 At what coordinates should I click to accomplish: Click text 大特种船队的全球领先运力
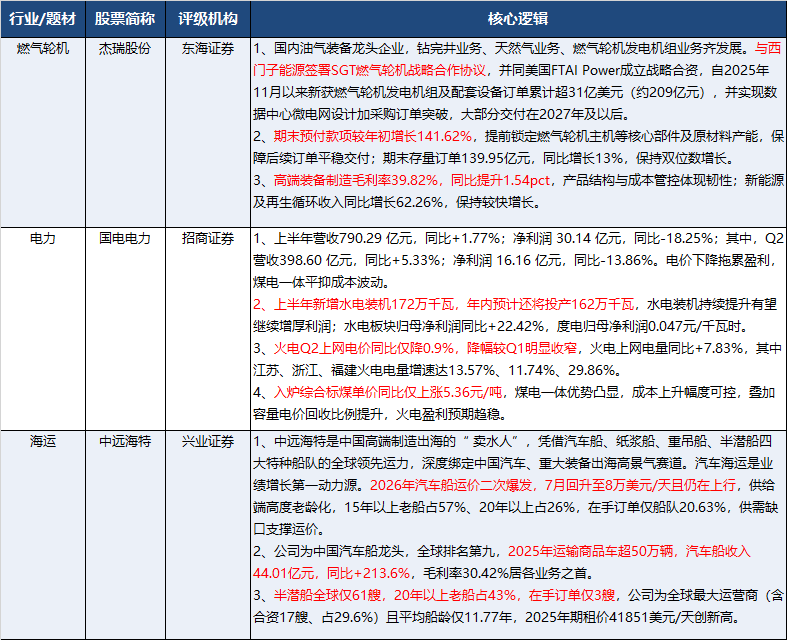331,463
